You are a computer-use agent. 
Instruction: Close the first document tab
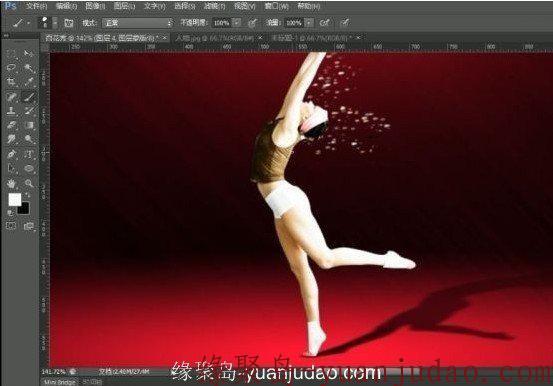[x=165, y=37]
